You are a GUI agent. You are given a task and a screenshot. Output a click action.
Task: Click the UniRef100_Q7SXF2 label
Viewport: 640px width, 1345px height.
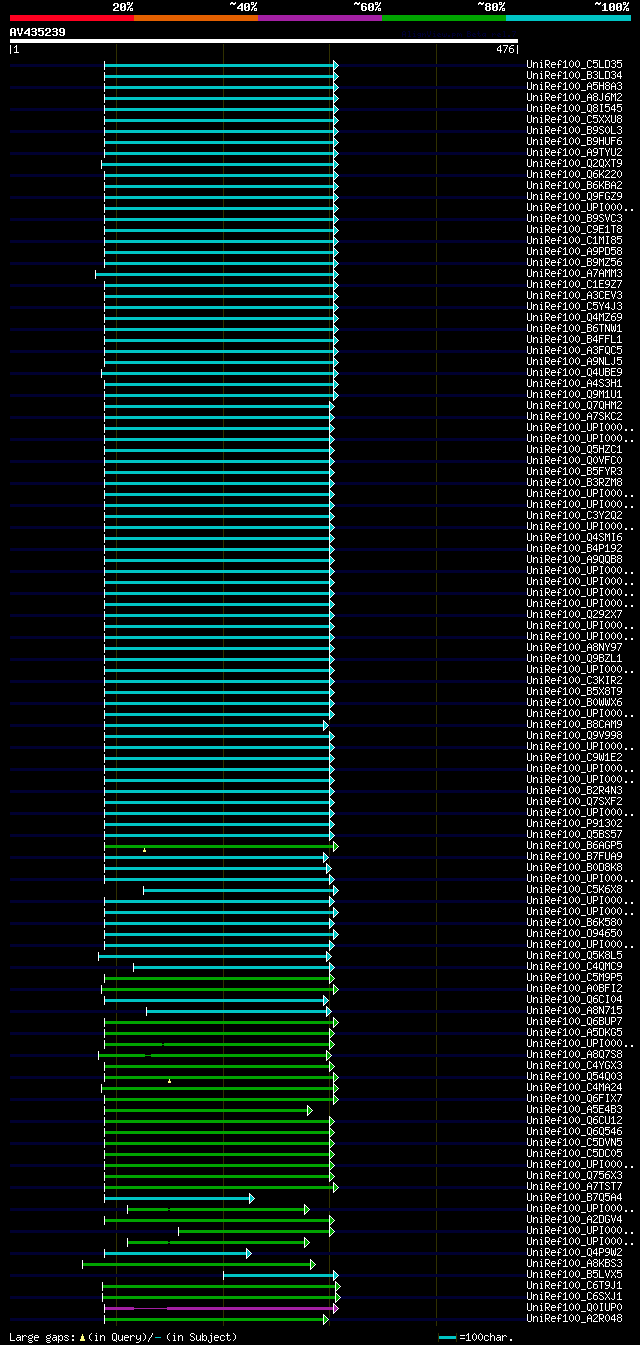(574, 802)
